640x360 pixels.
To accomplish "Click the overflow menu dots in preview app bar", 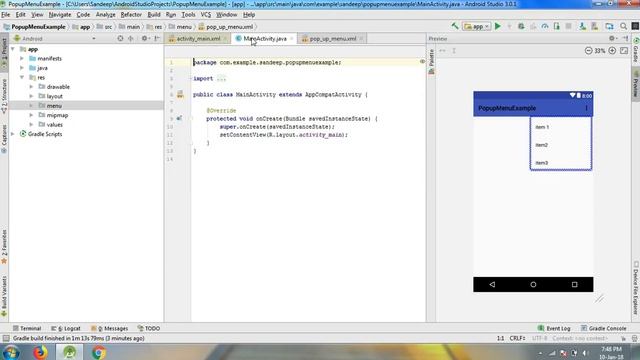I will point(587,108).
